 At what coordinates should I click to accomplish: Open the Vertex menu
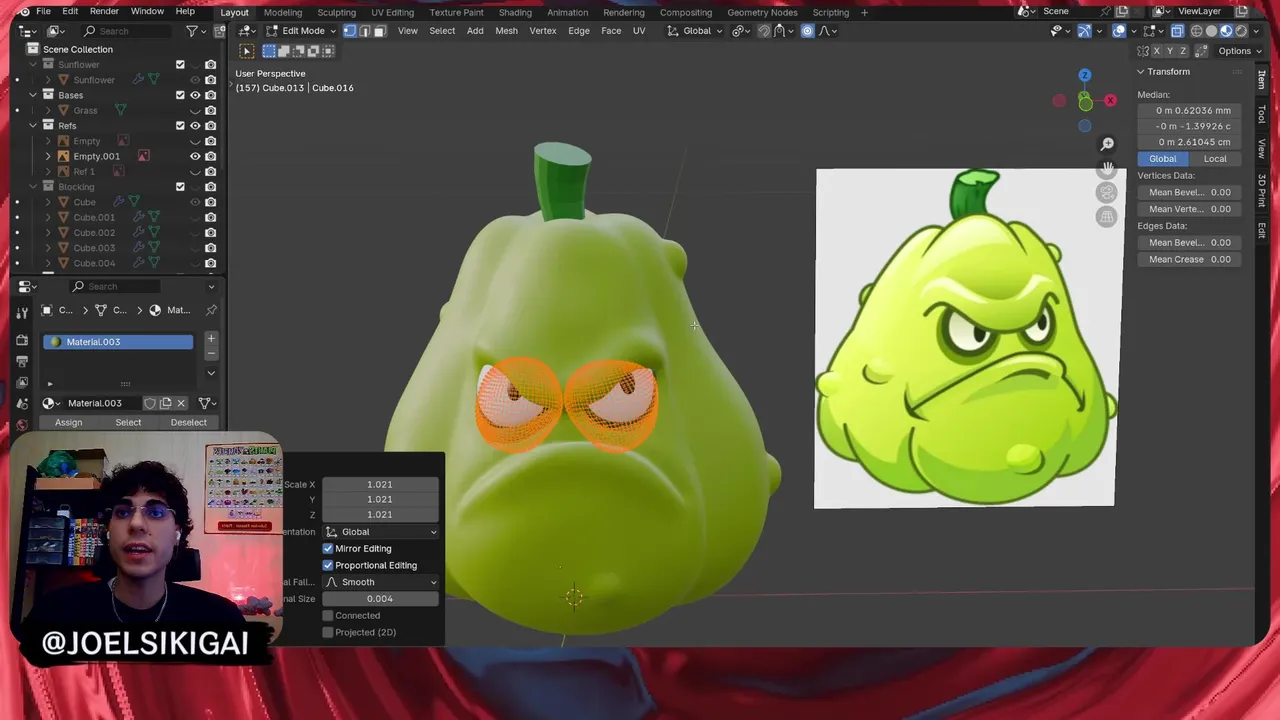pos(543,31)
